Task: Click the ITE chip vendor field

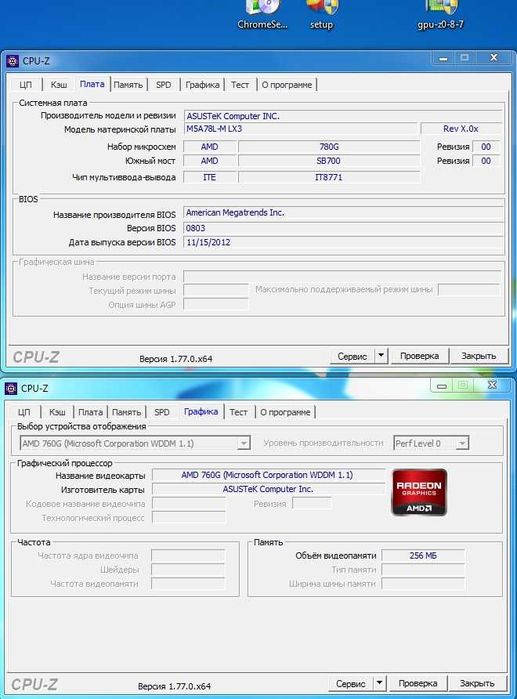Action: [x=209, y=177]
